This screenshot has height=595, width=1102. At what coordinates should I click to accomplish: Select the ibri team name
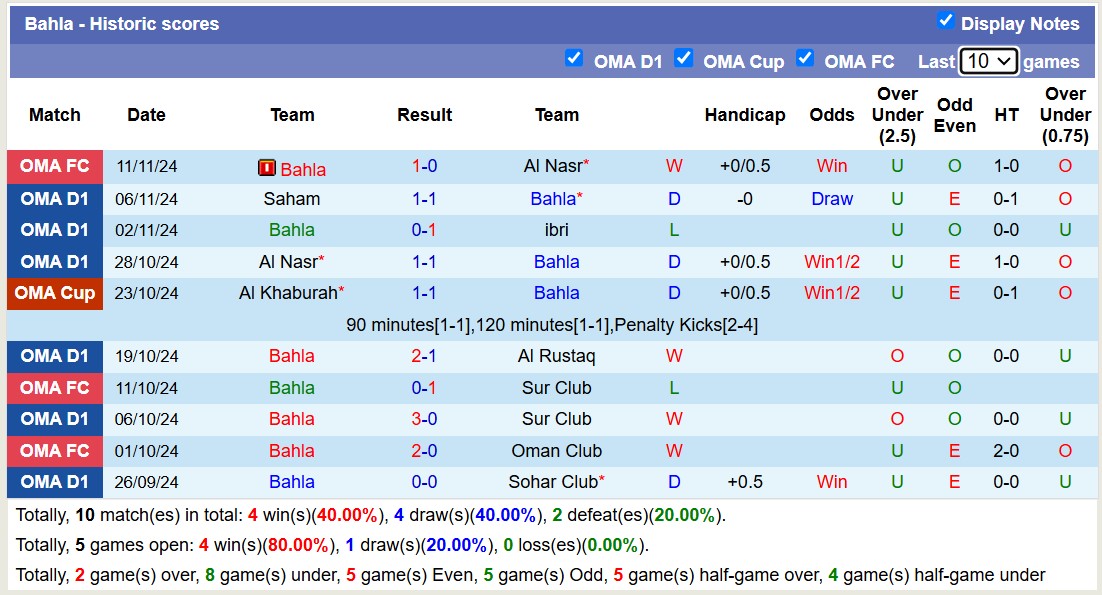pos(557,230)
